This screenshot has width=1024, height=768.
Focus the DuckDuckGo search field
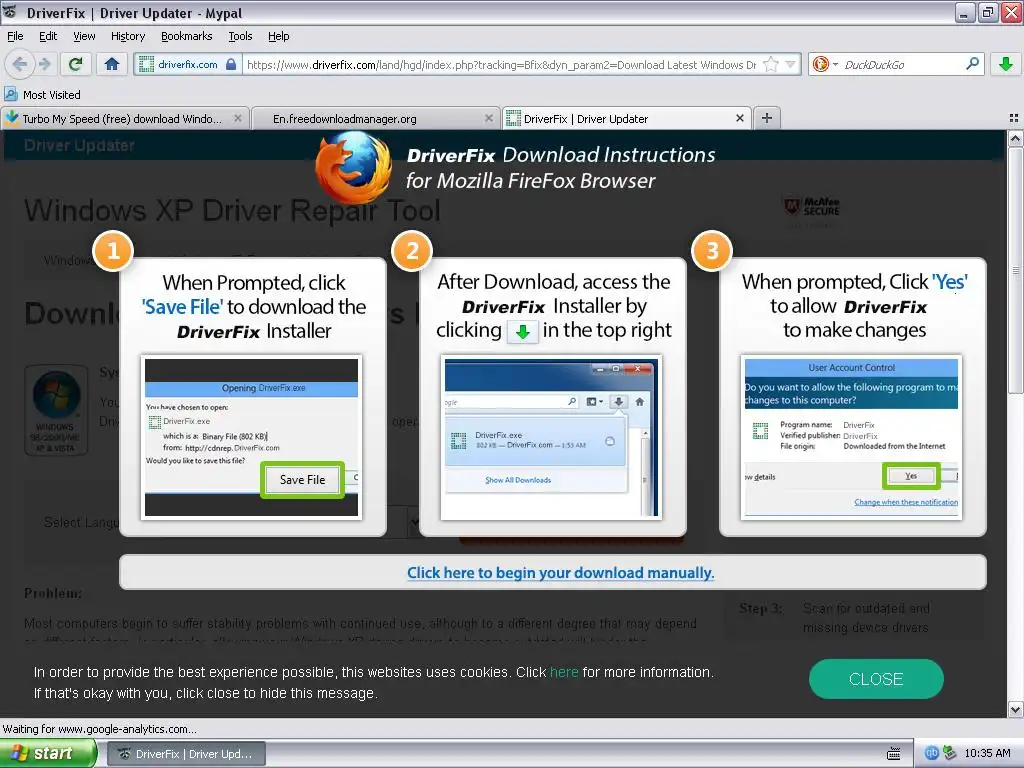tap(901, 64)
